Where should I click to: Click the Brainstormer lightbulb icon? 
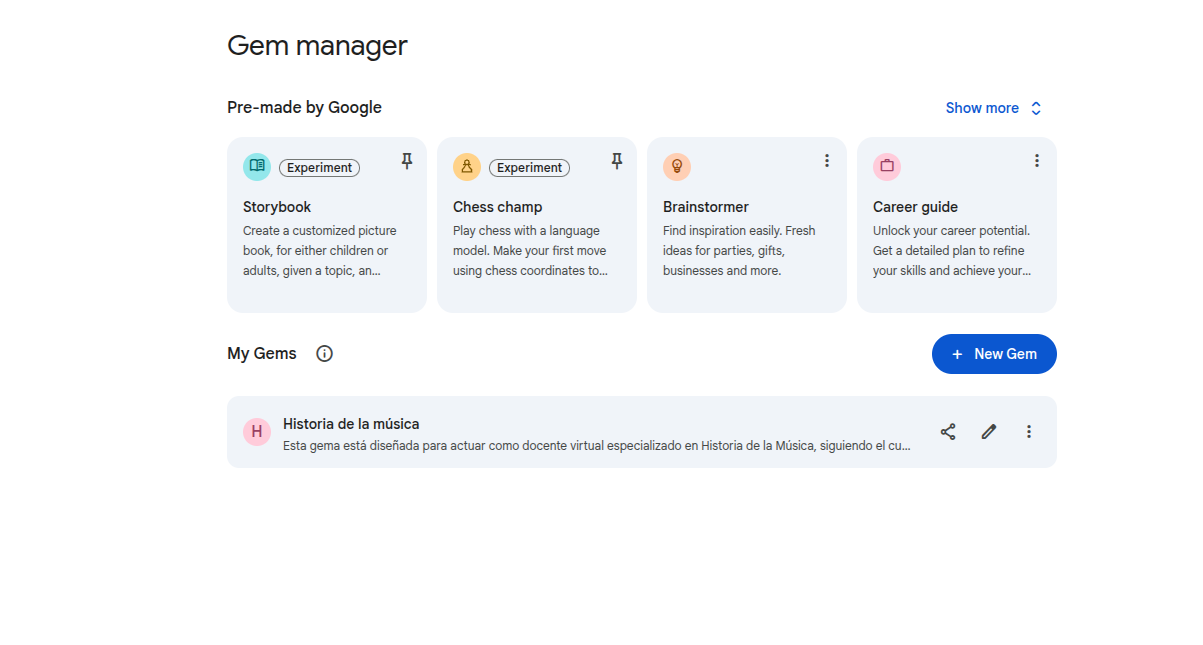click(x=677, y=167)
